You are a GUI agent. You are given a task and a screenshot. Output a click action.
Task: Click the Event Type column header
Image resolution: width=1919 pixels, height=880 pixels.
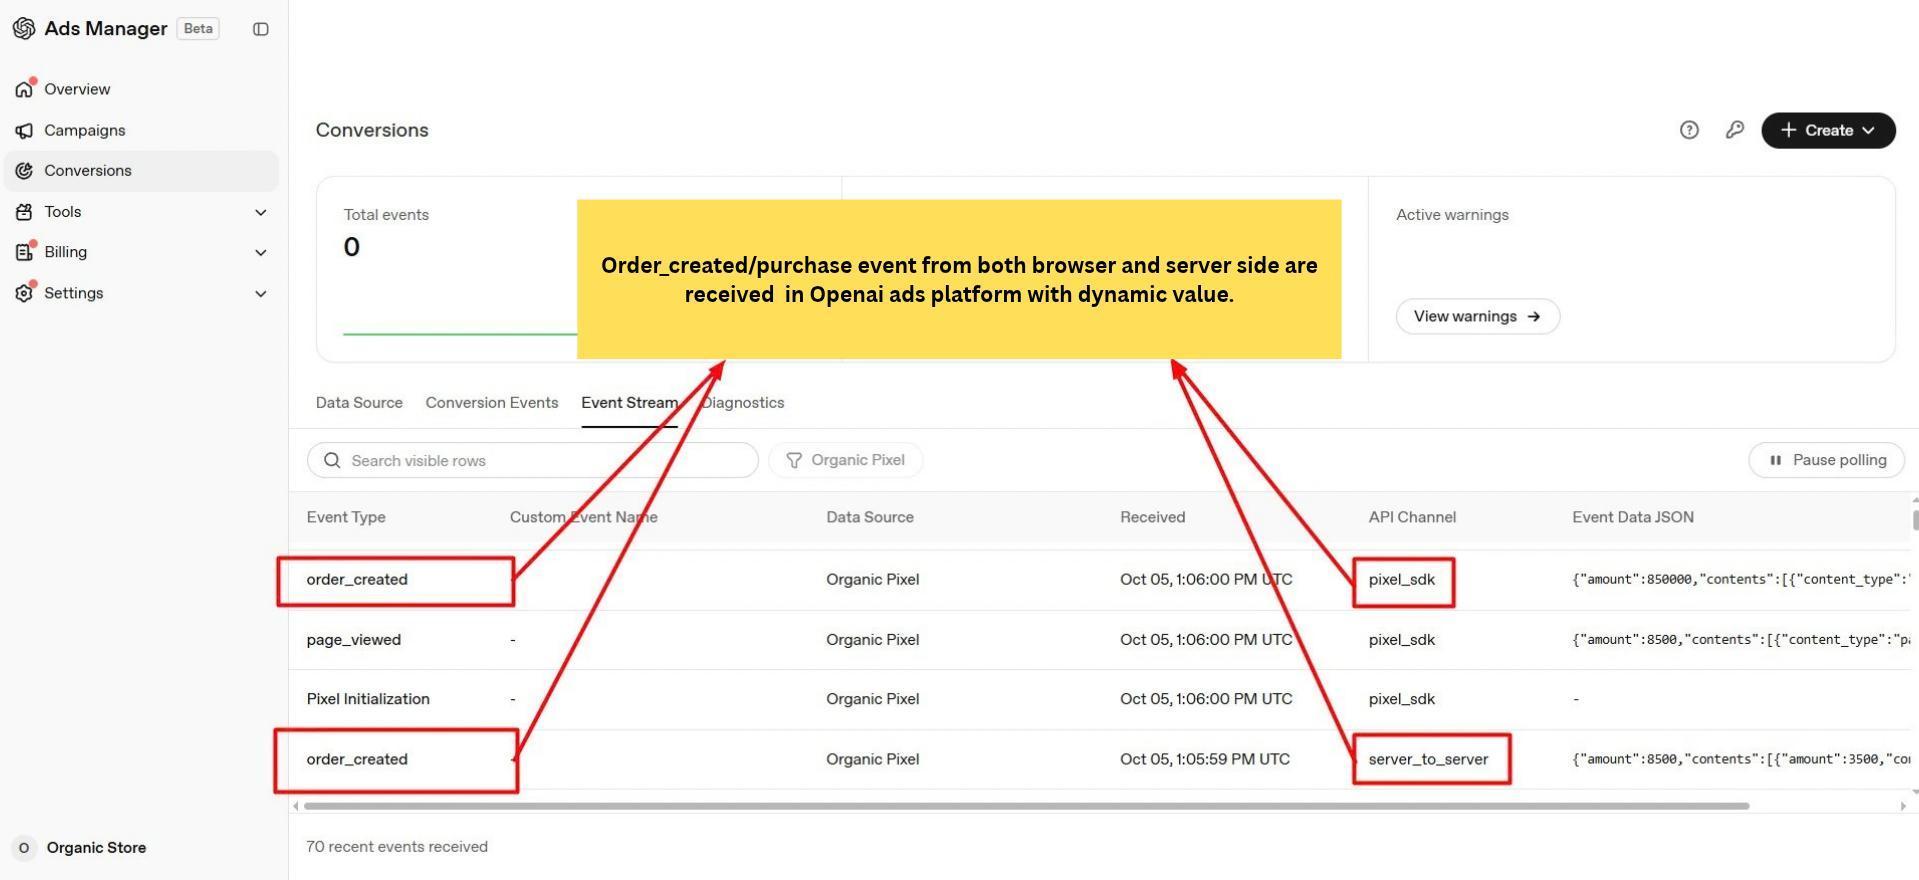tap(346, 517)
